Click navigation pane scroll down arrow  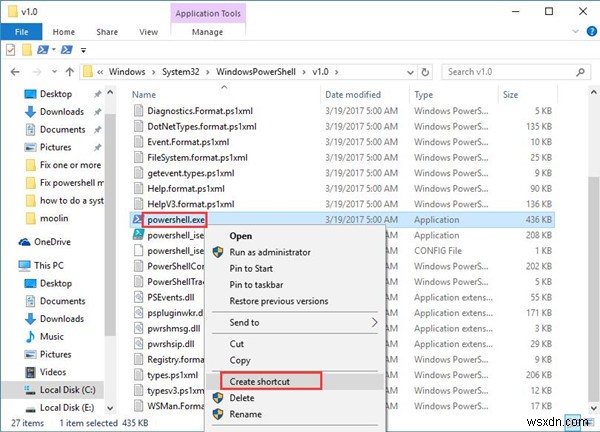pos(110,408)
